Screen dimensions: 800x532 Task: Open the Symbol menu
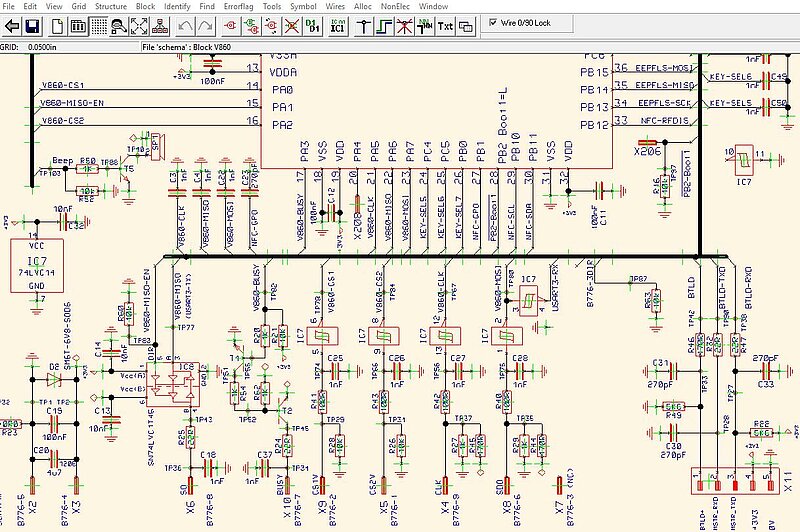[x=303, y=6]
